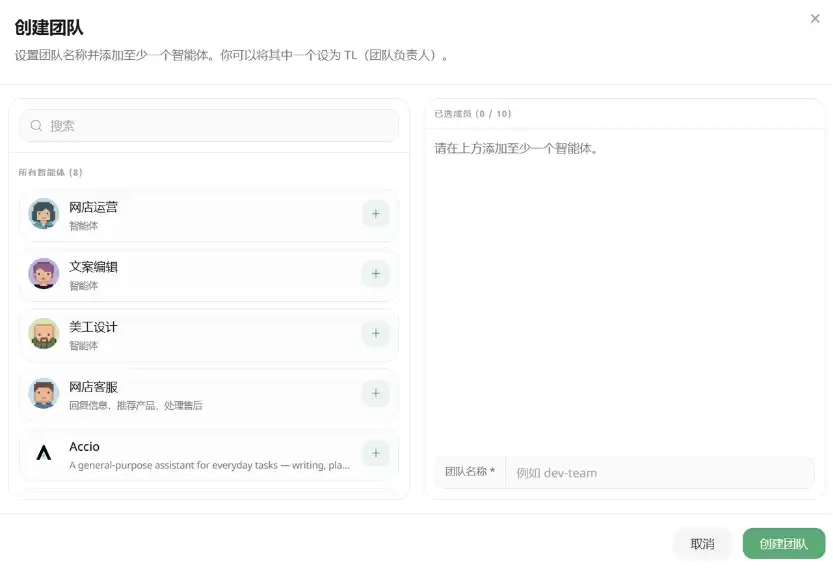
Task: Click the search magnifier icon
Action: click(x=36, y=125)
